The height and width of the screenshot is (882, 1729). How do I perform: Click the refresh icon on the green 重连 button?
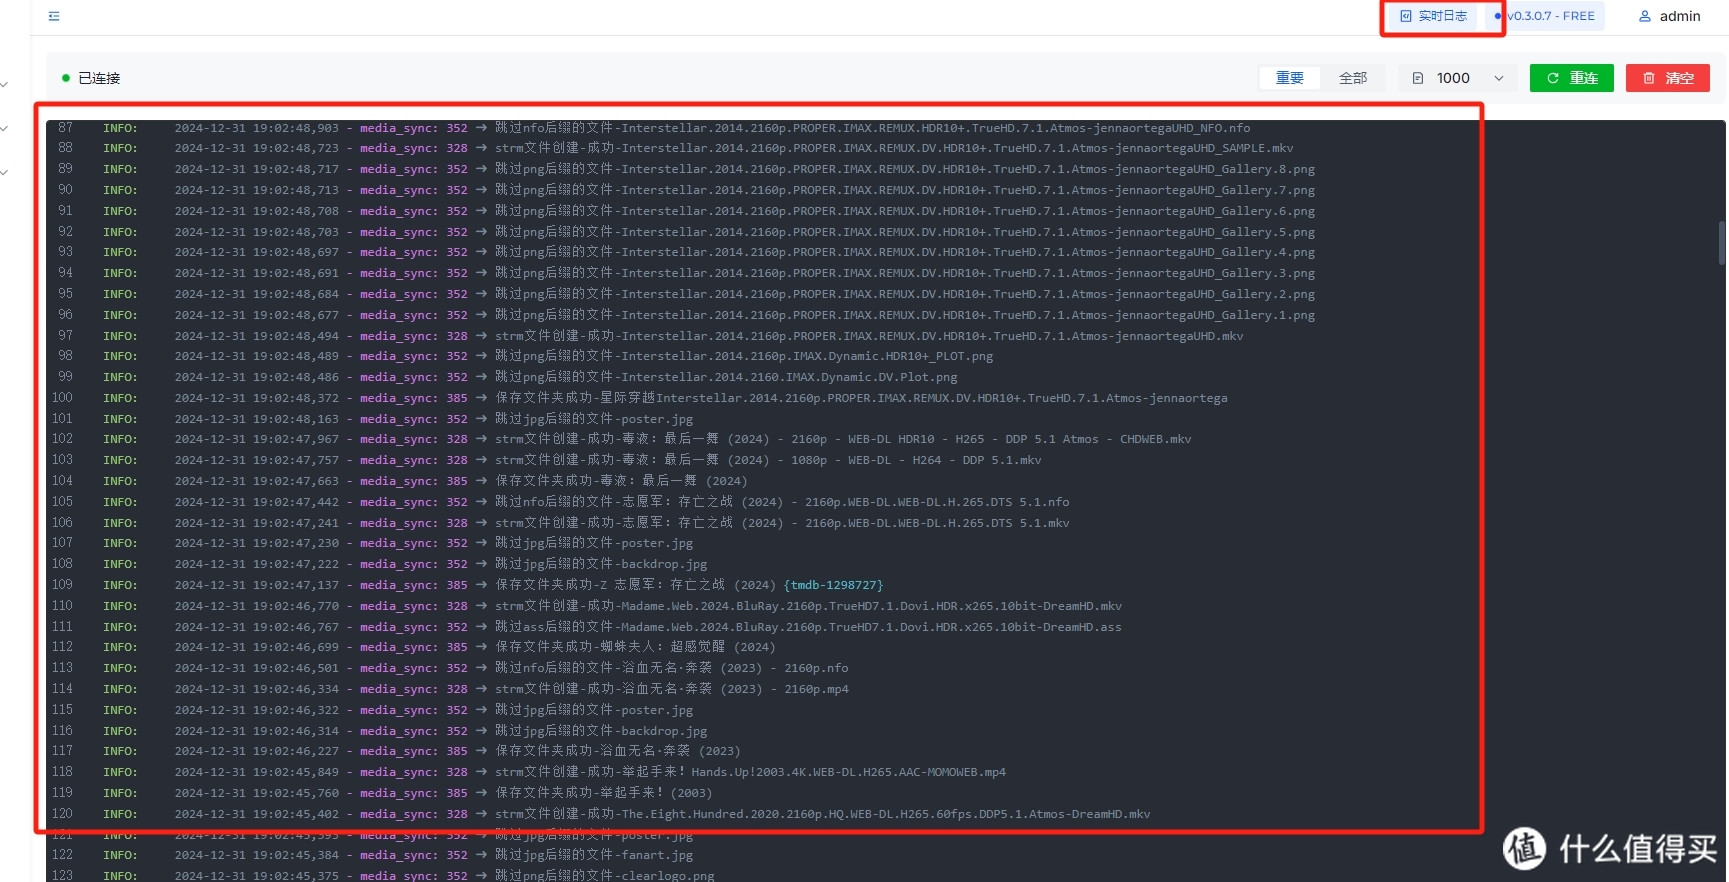pos(1552,78)
